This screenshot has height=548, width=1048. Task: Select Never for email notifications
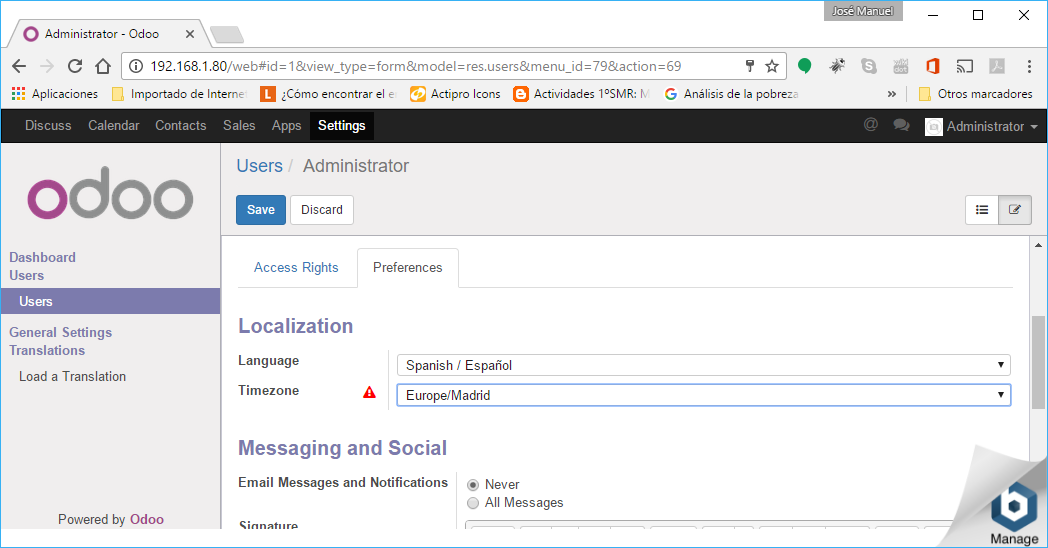pos(474,485)
